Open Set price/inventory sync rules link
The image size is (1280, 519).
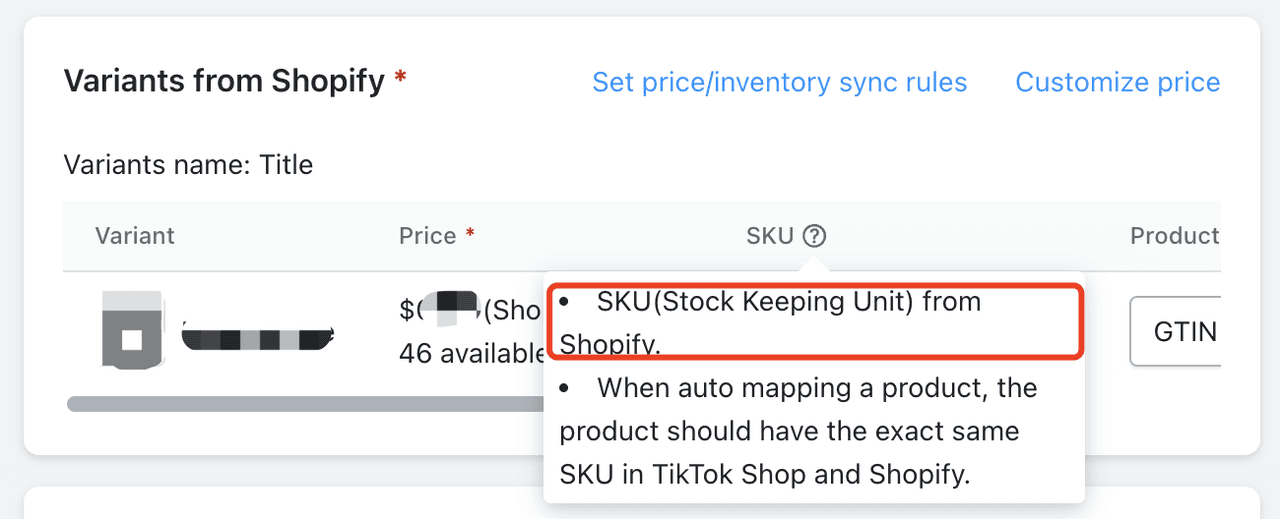pos(780,82)
